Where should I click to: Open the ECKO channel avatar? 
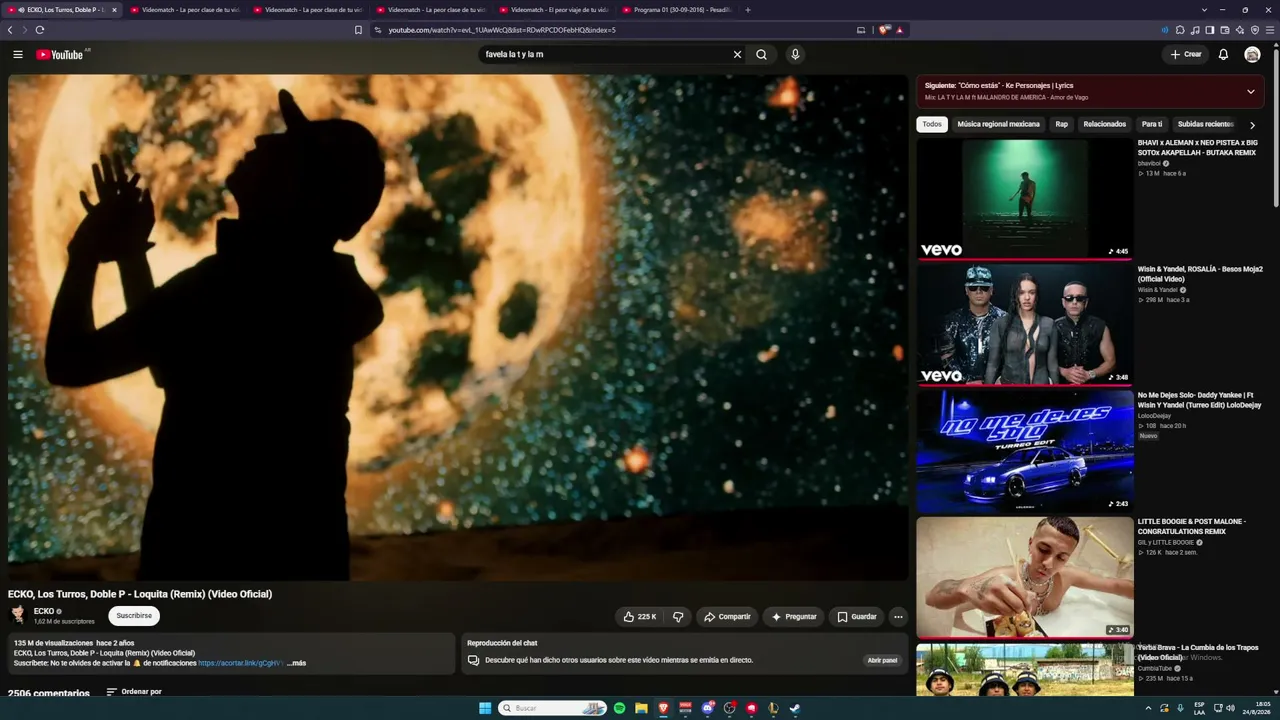tap(17, 615)
